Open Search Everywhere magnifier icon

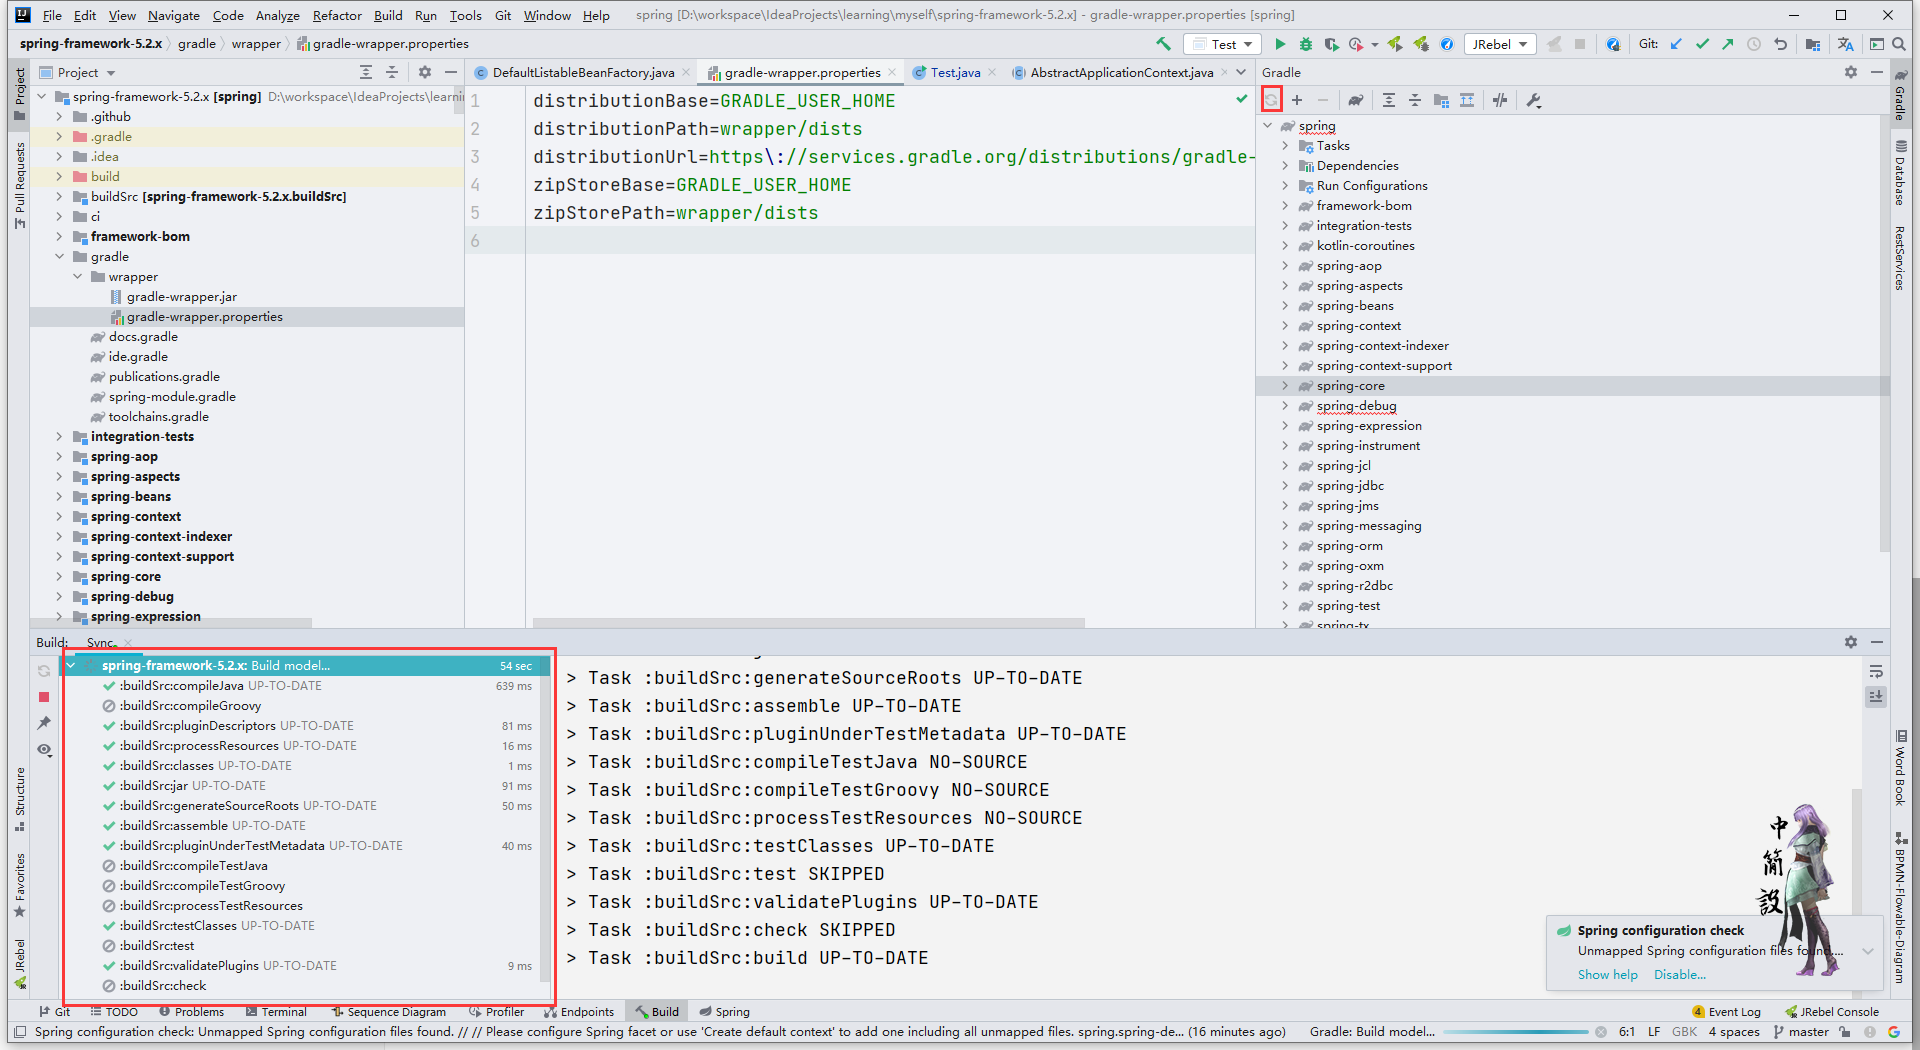coord(1899,44)
